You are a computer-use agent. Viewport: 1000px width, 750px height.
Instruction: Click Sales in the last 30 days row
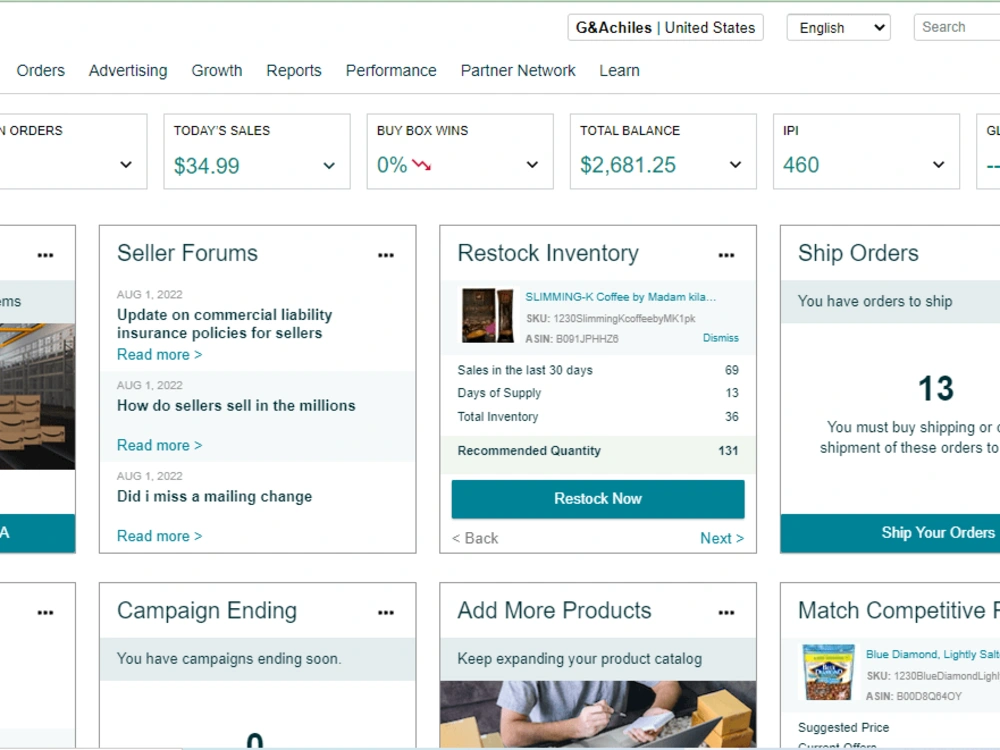(598, 371)
